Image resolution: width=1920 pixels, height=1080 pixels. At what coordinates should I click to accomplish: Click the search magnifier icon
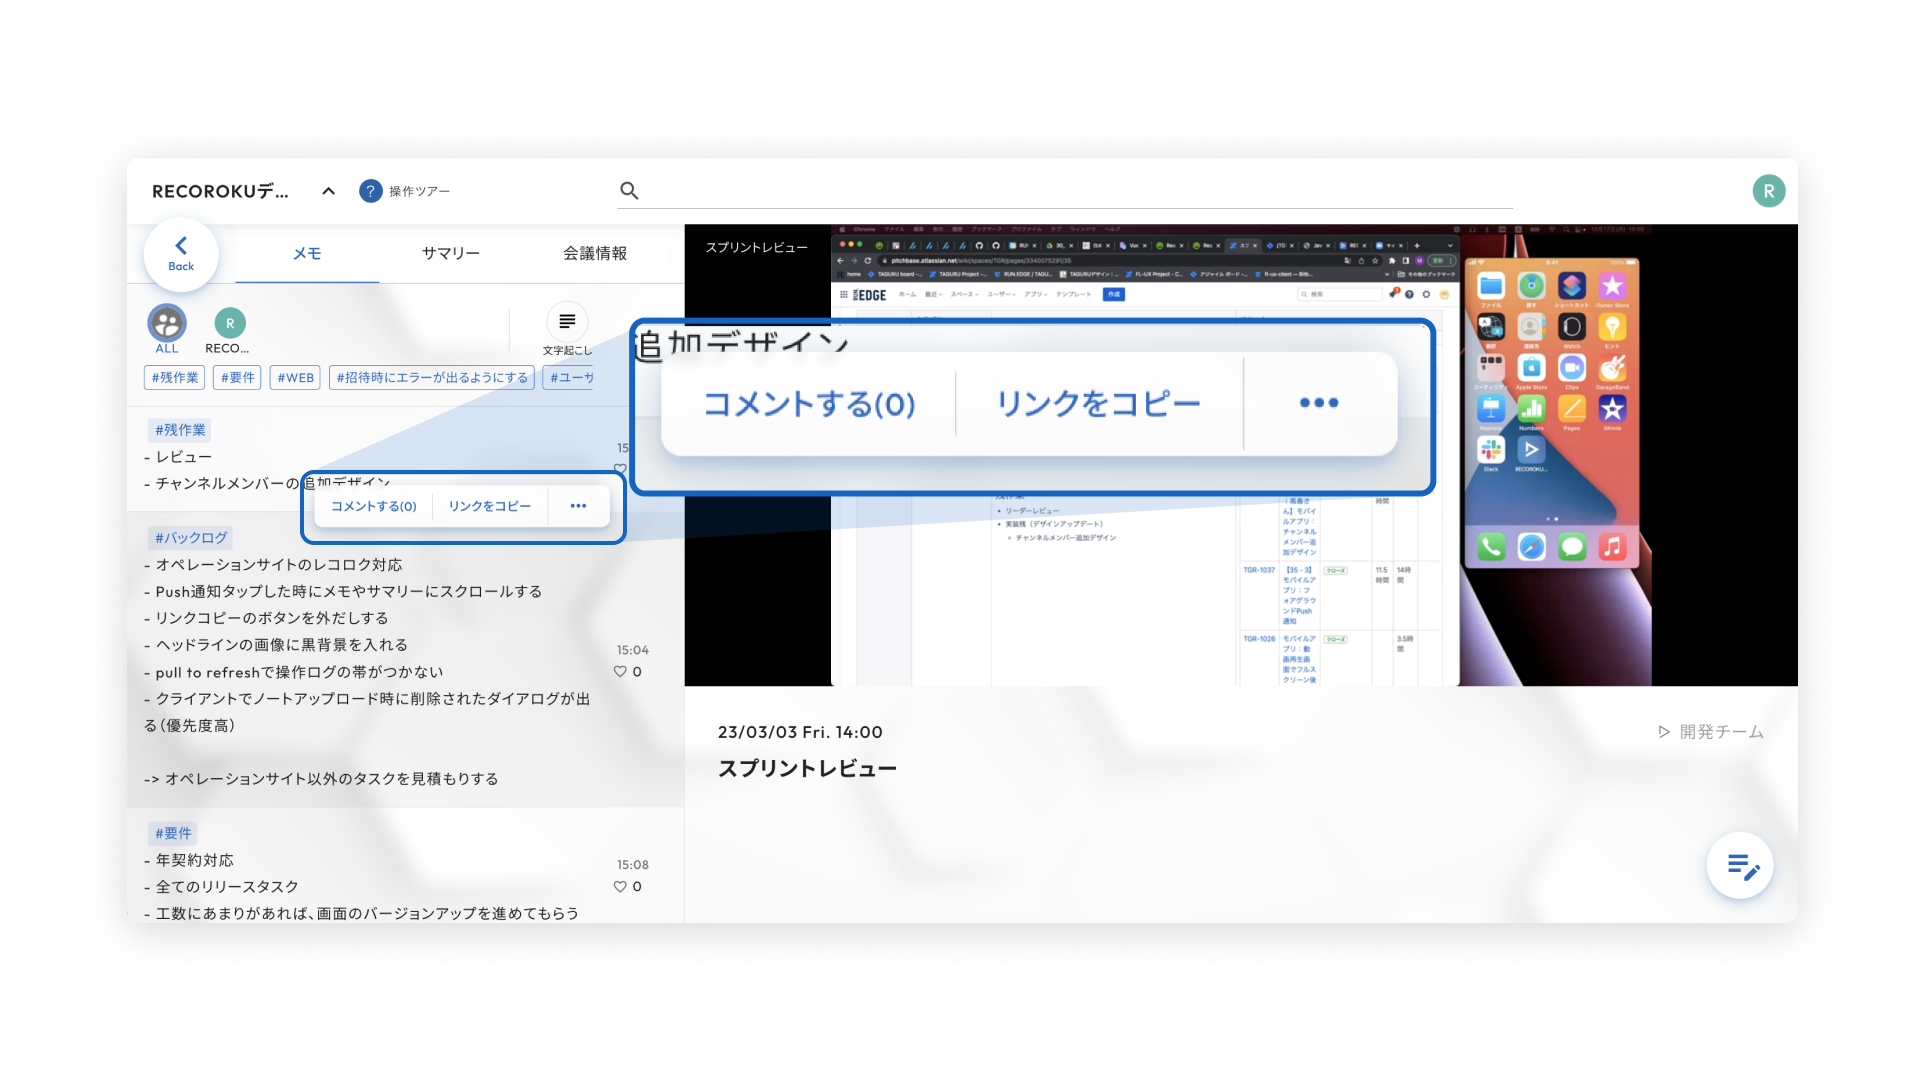[x=629, y=191]
